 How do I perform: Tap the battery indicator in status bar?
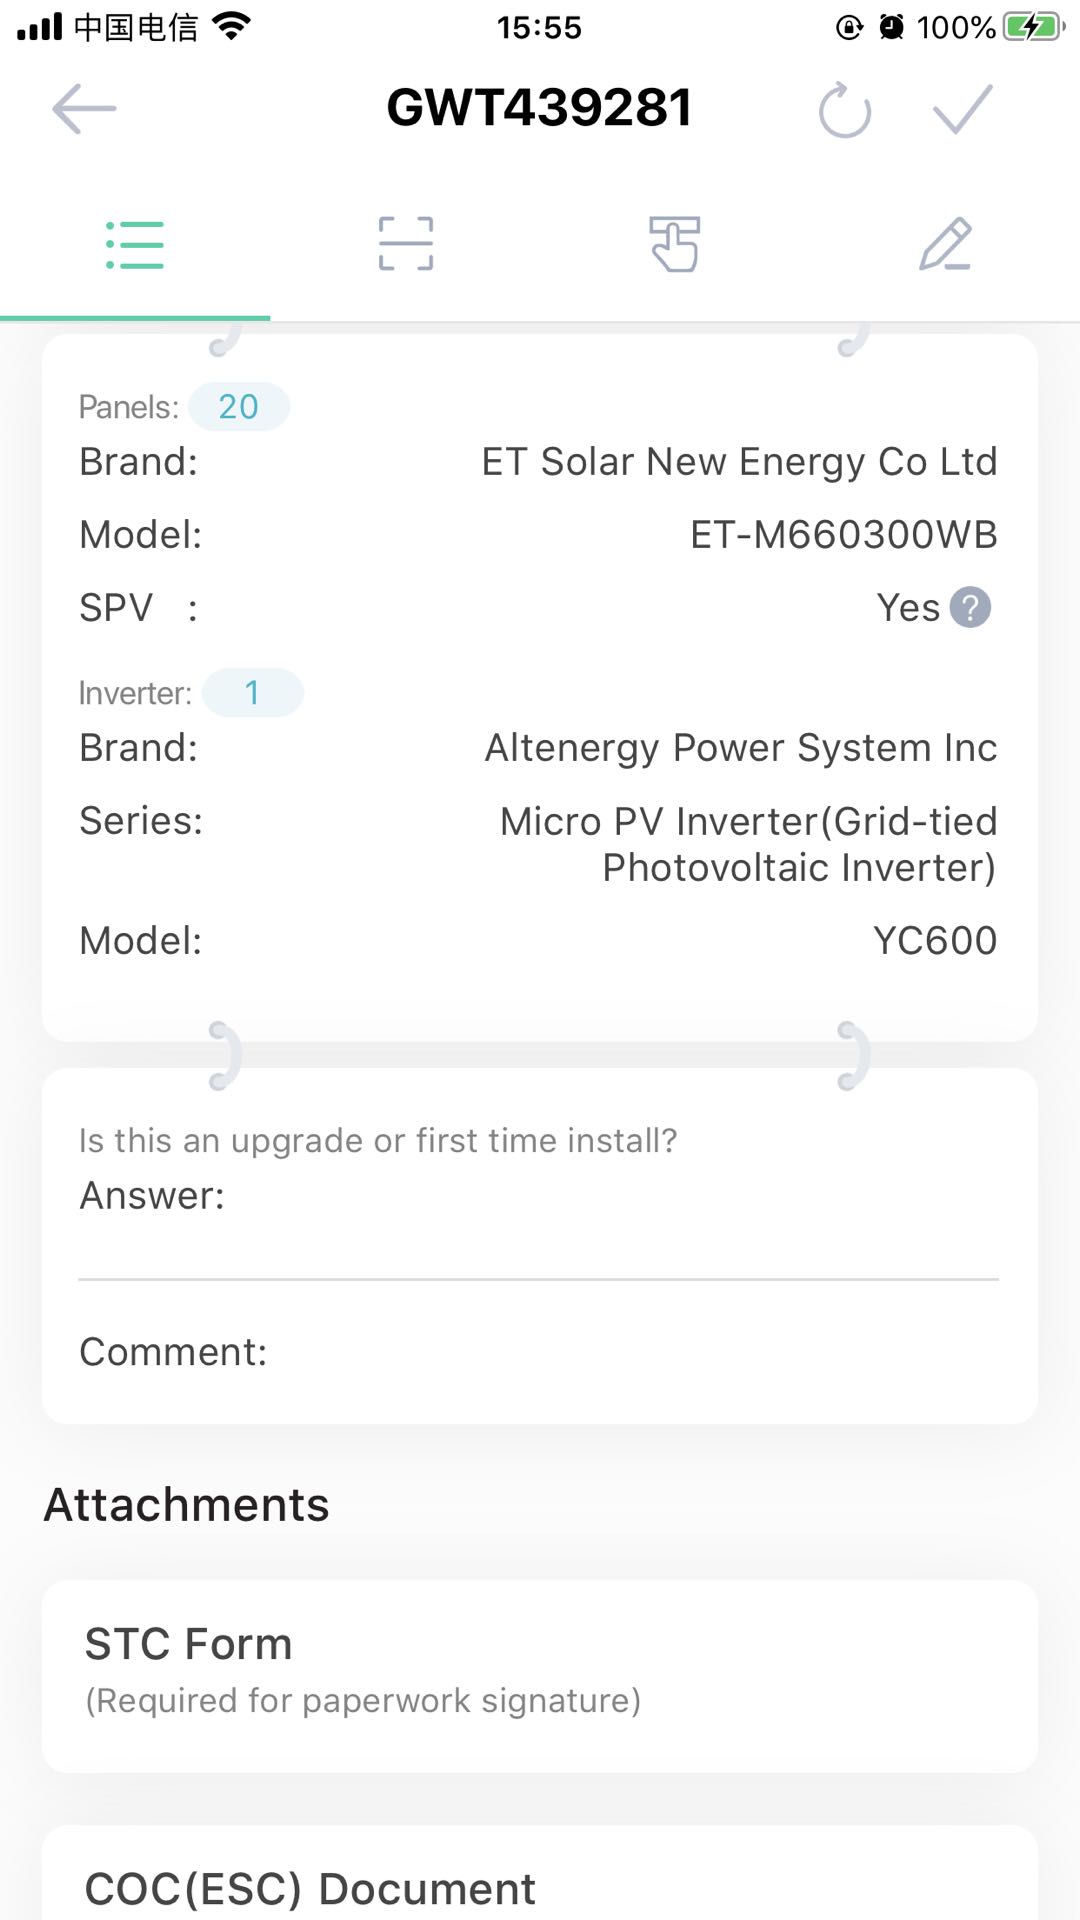[x=1034, y=27]
